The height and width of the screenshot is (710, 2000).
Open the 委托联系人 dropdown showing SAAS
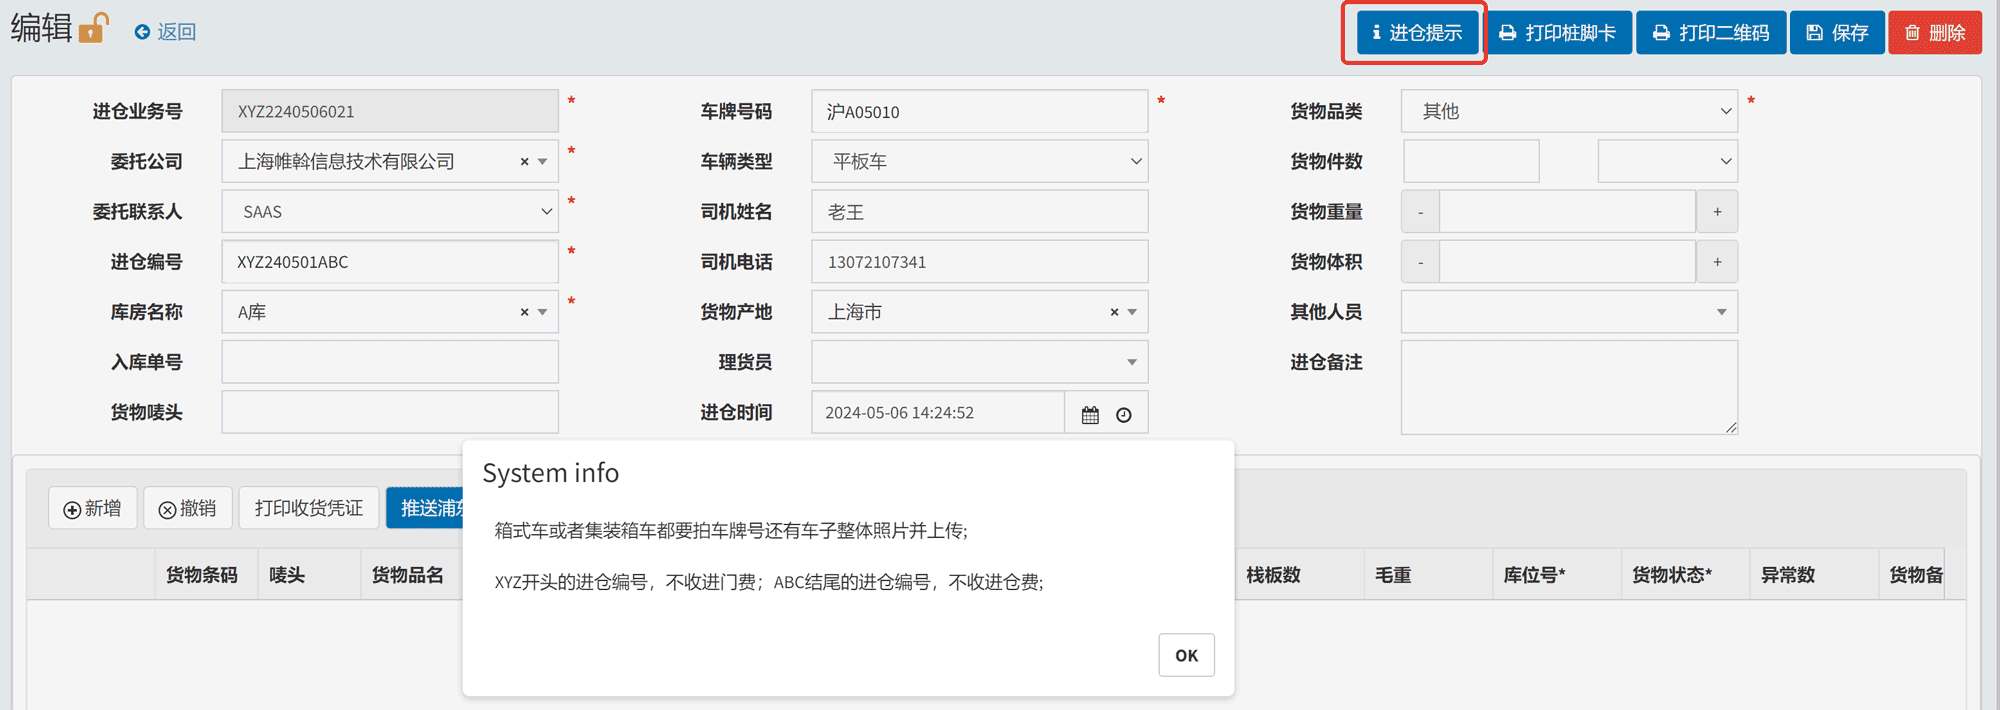389,212
